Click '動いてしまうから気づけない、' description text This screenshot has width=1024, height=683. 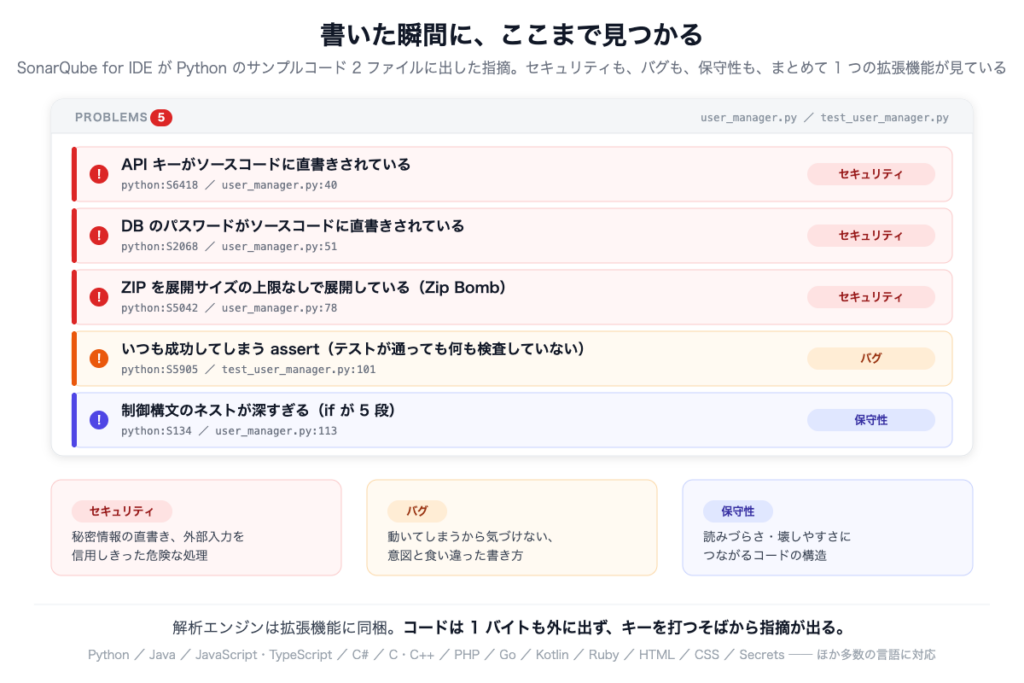pos(470,537)
